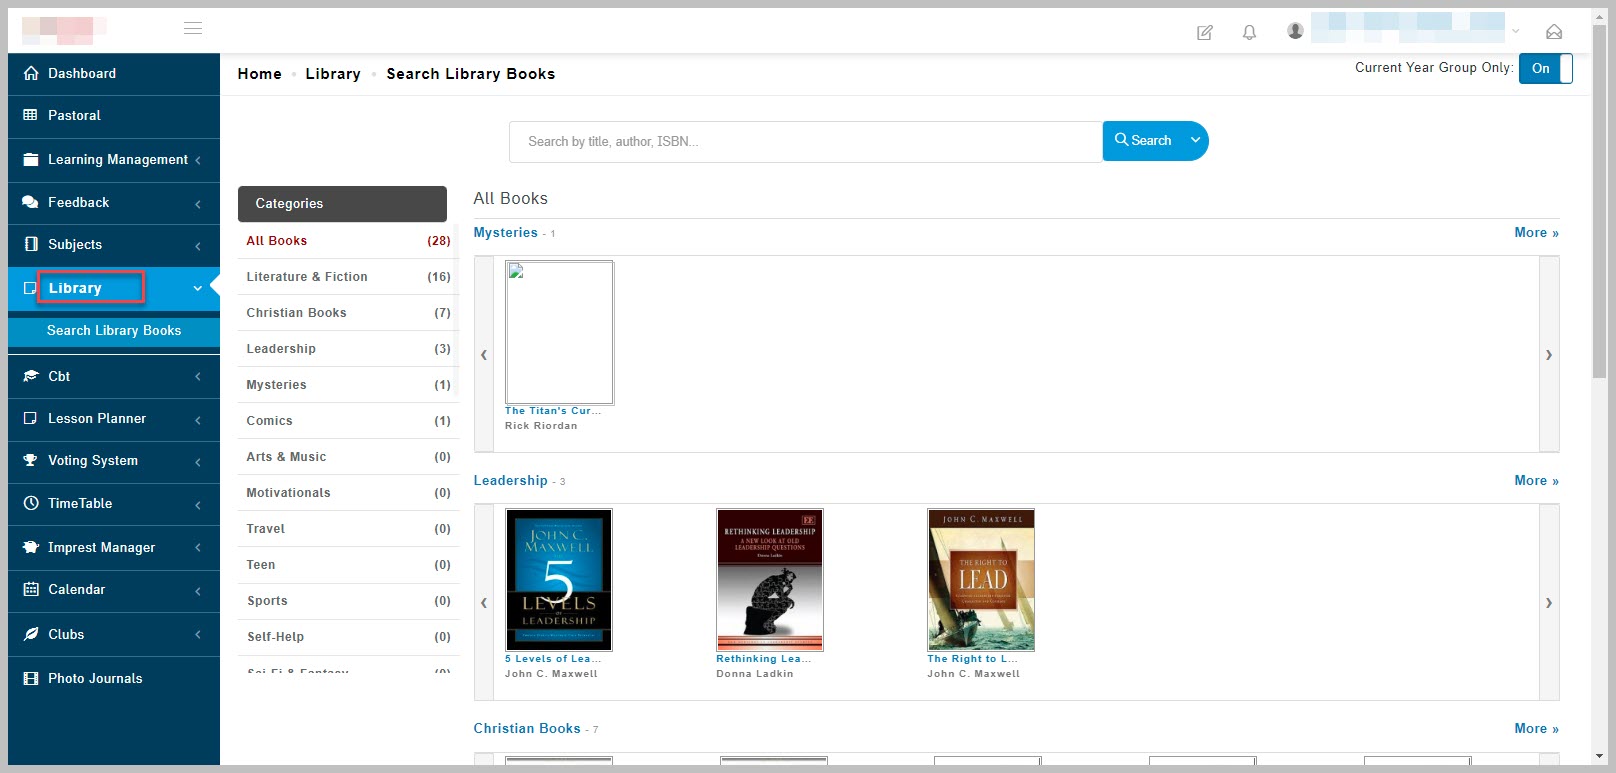Toggle Current Year Group Only switch
The image size is (1616, 773).
click(x=1545, y=68)
